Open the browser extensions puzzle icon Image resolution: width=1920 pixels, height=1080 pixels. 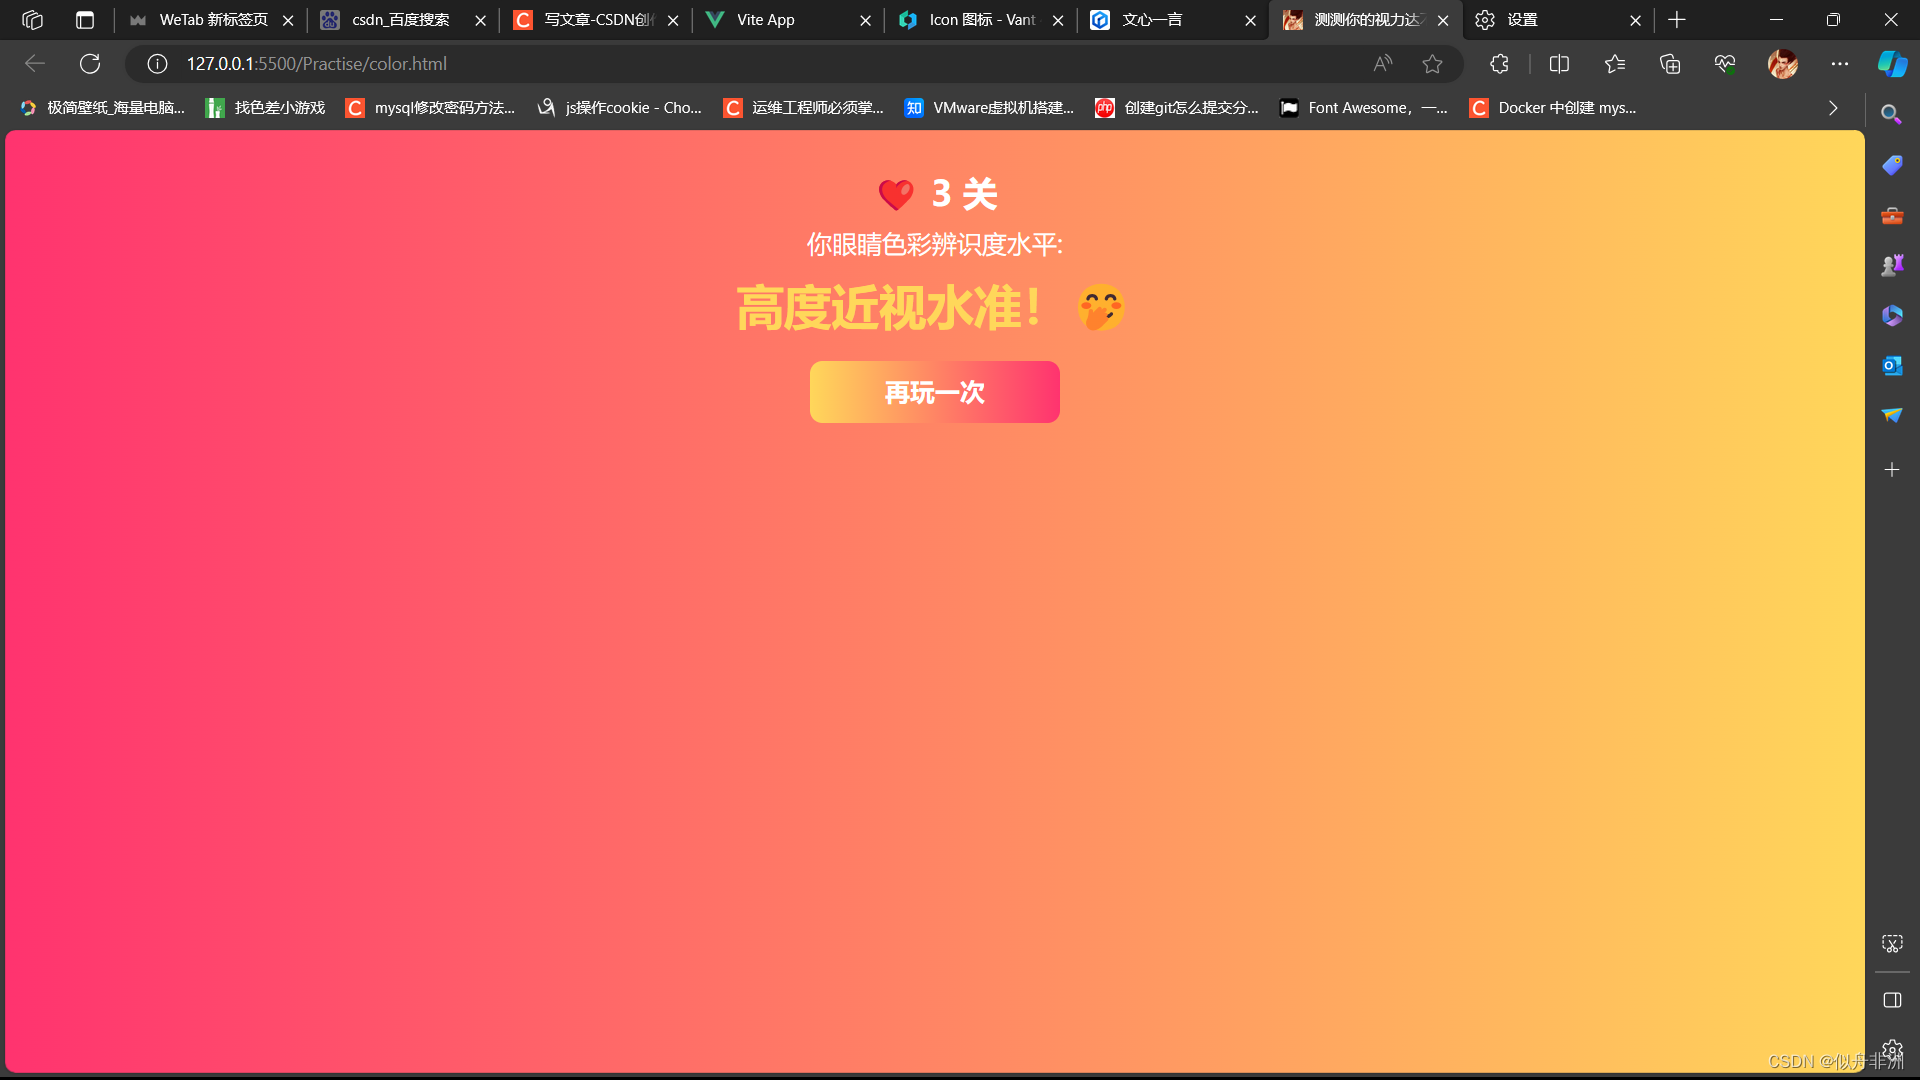(x=1499, y=64)
